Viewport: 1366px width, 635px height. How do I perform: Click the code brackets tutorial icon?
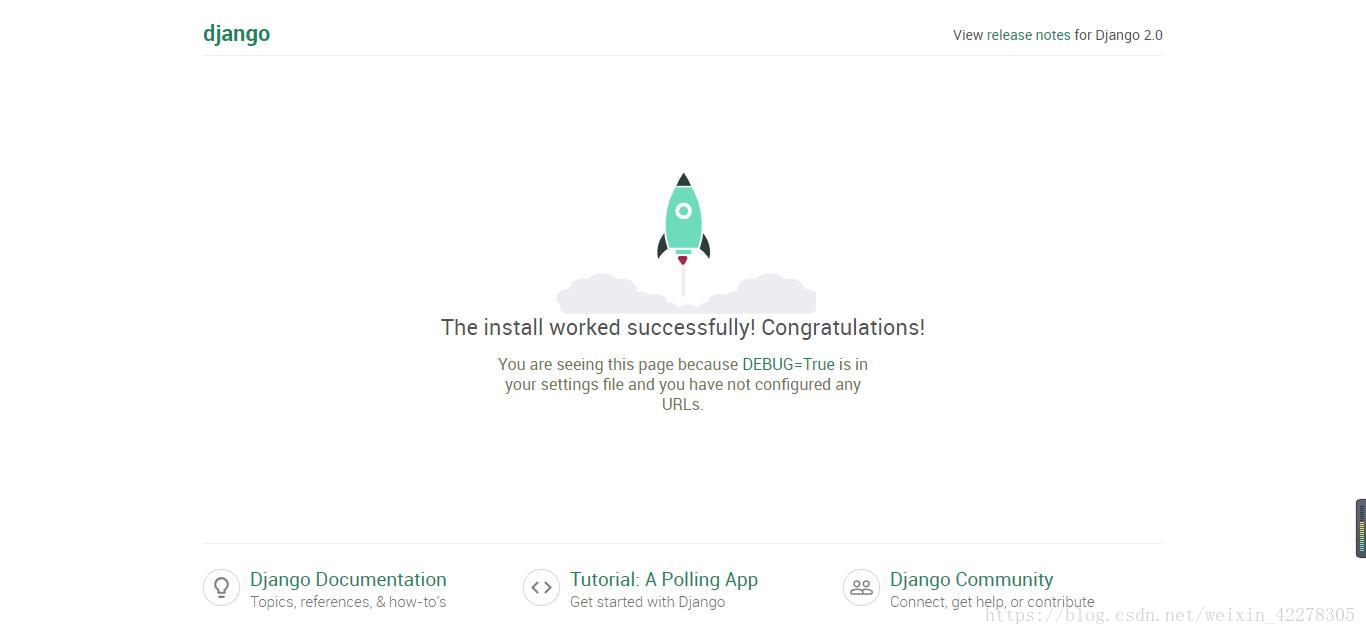coord(541,587)
